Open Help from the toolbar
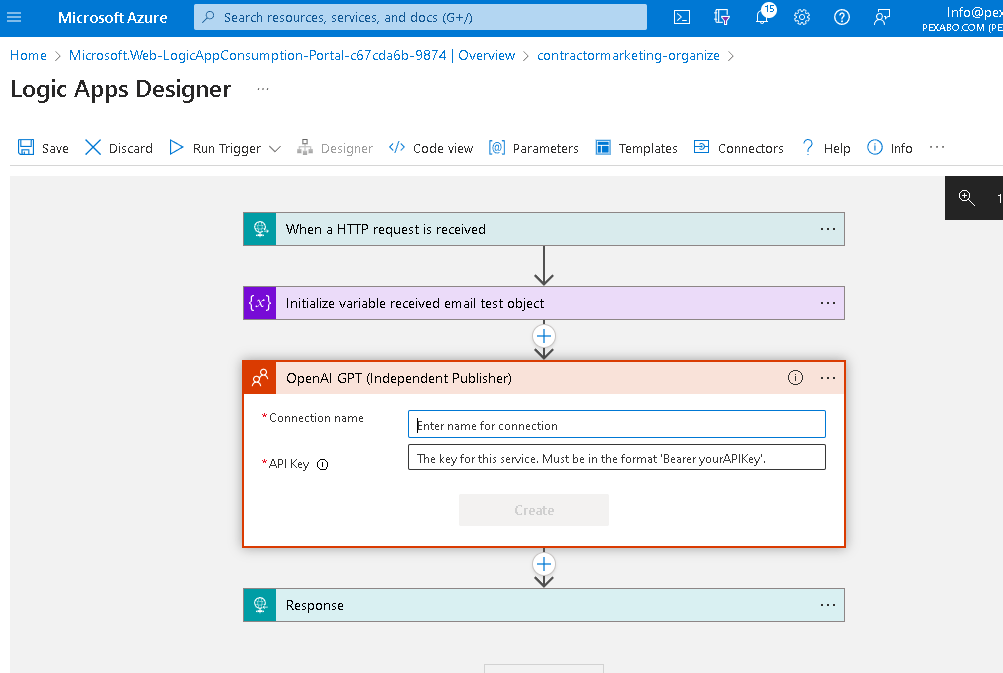This screenshot has width=1003, height=673. pyautogui.click(x=826, y=148)
